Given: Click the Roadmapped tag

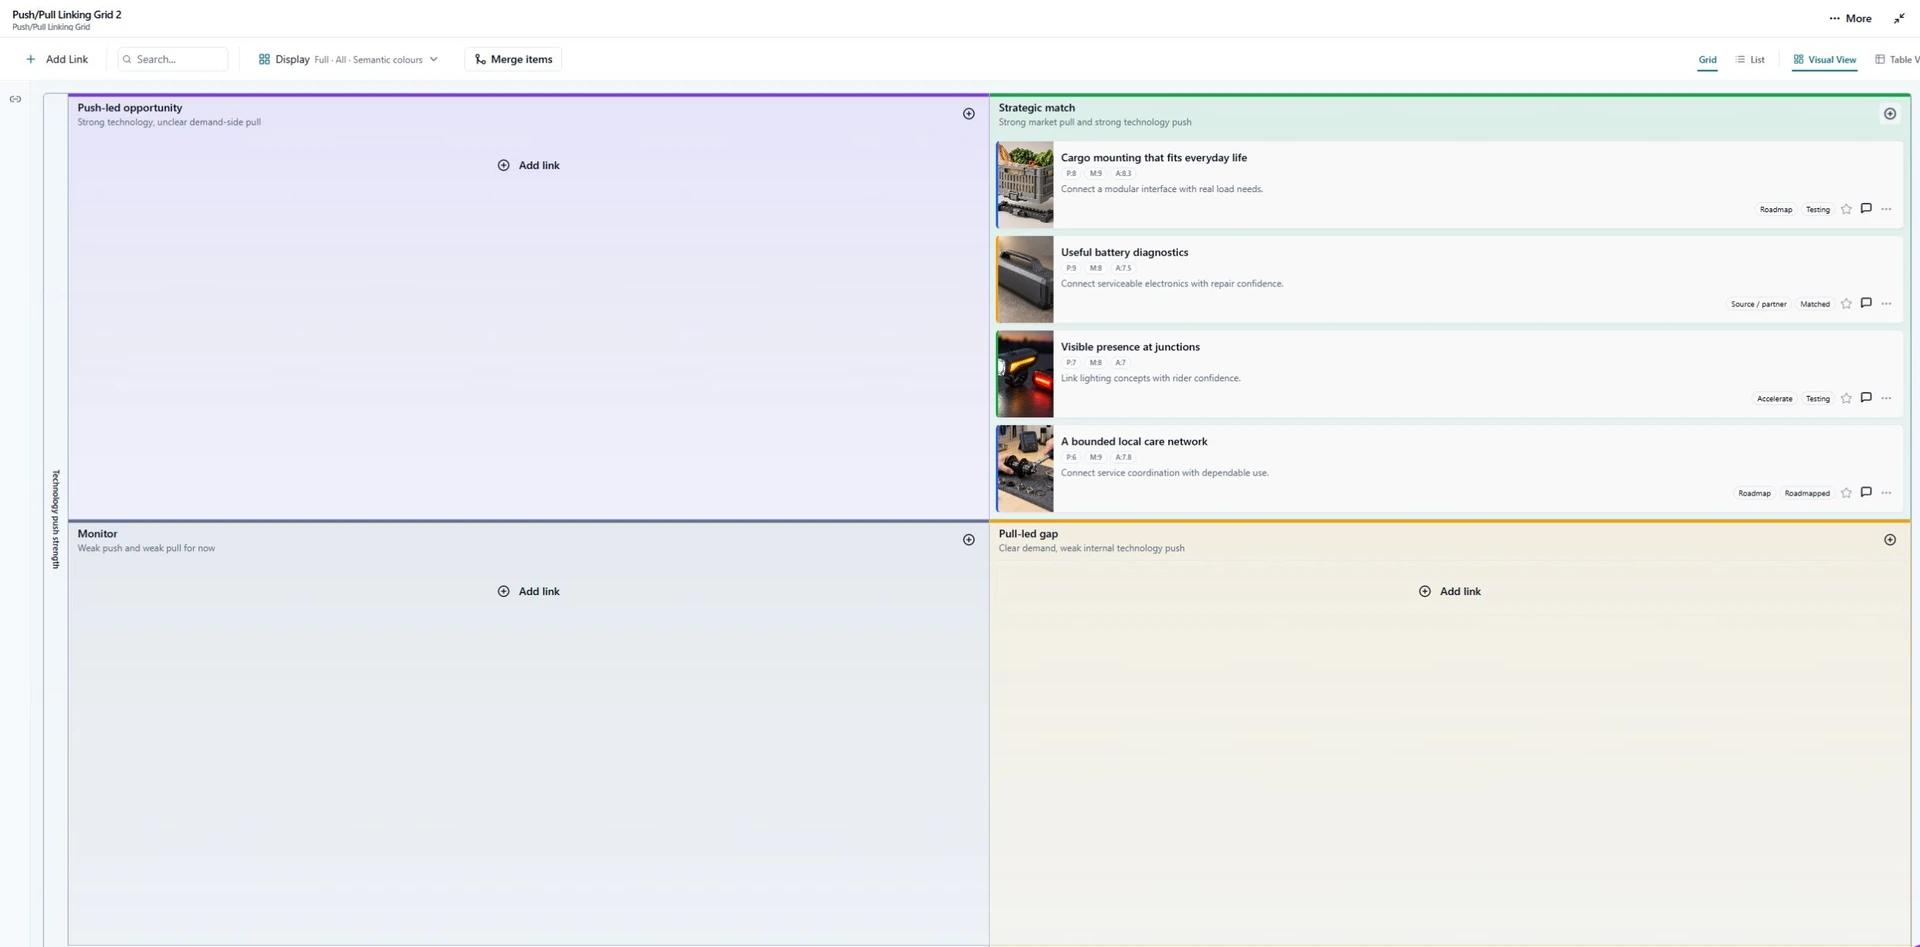Looking at the screenshot, I should pos(1807,493).
